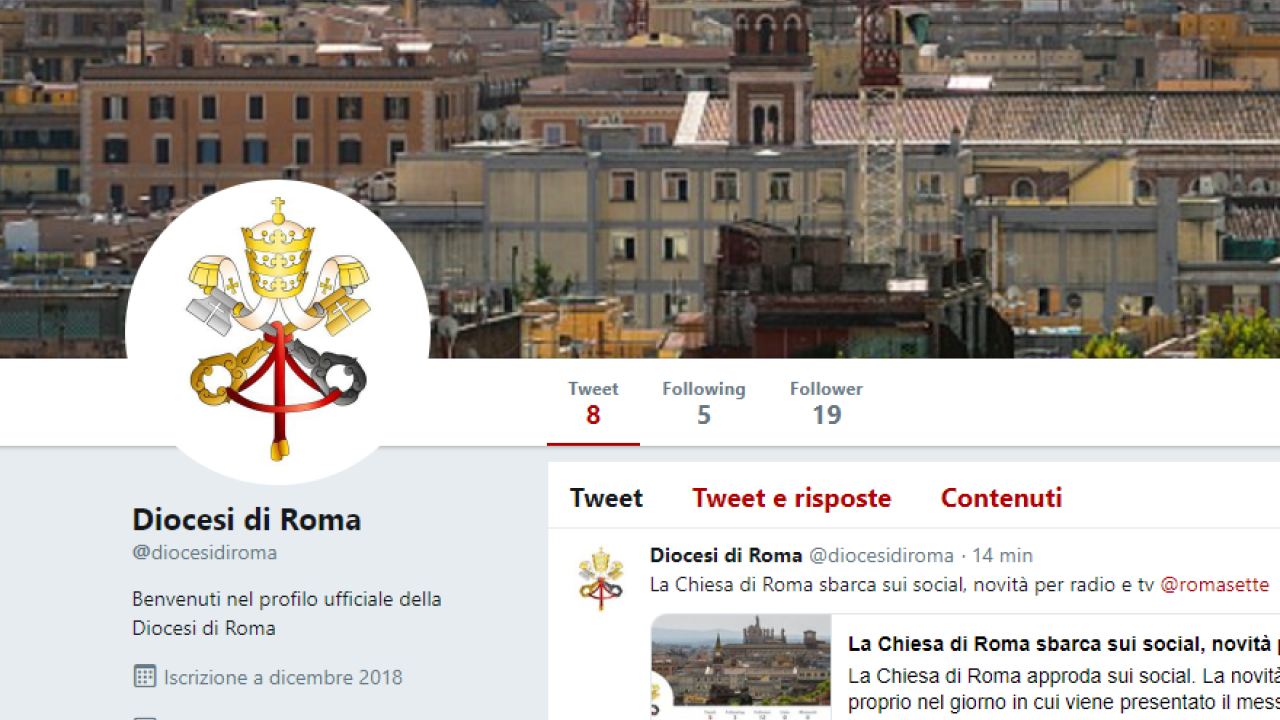The image size is (1280, 720).
Task: Open the article preview thumbnail image
Action: (740, 667)
